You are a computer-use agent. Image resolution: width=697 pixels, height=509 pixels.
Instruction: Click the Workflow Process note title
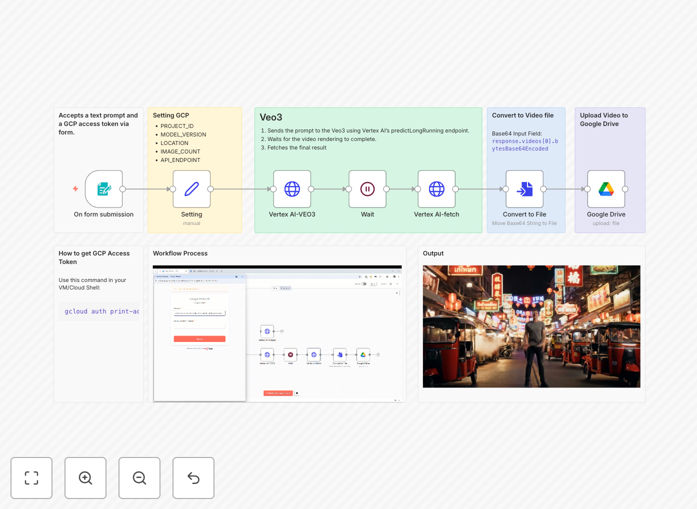tap(180, 253)
